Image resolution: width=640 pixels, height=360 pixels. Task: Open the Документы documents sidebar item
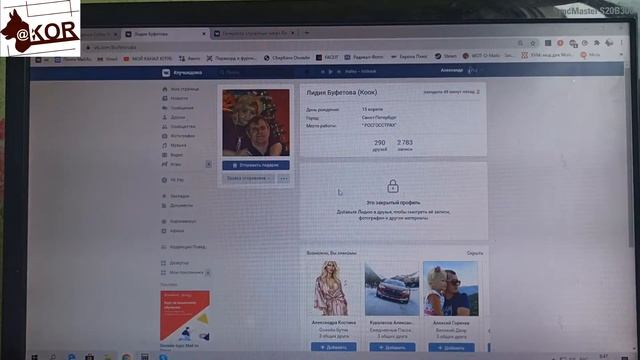tap(178, 205)
